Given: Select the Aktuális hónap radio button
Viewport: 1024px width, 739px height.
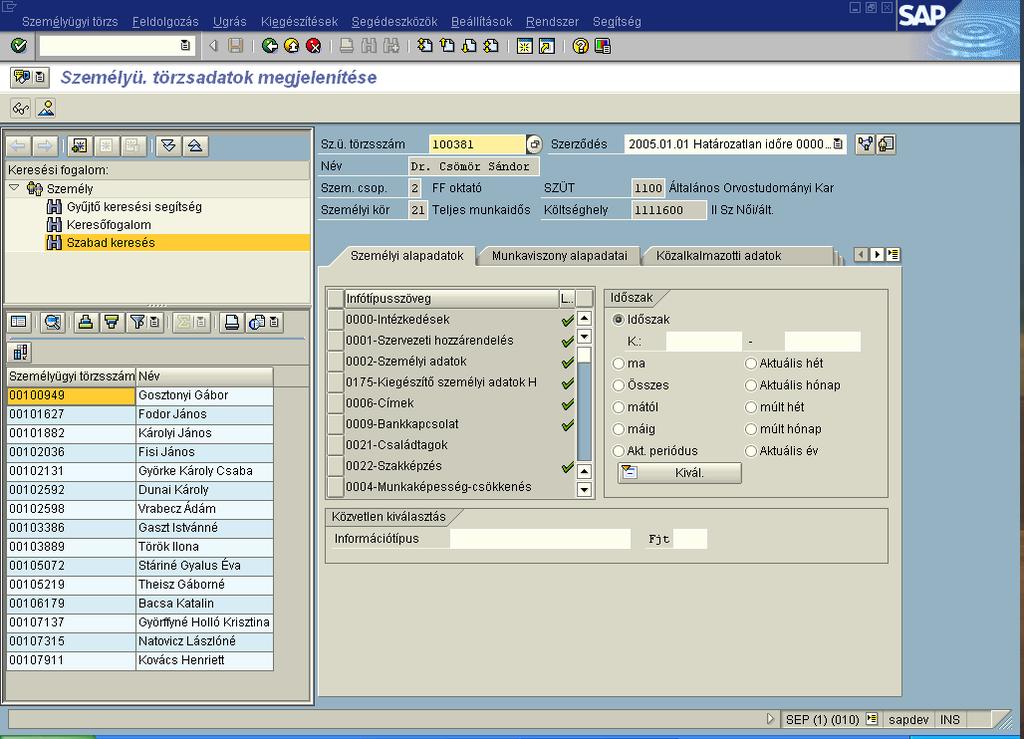Looking at the screenshot, I should 751,385.
